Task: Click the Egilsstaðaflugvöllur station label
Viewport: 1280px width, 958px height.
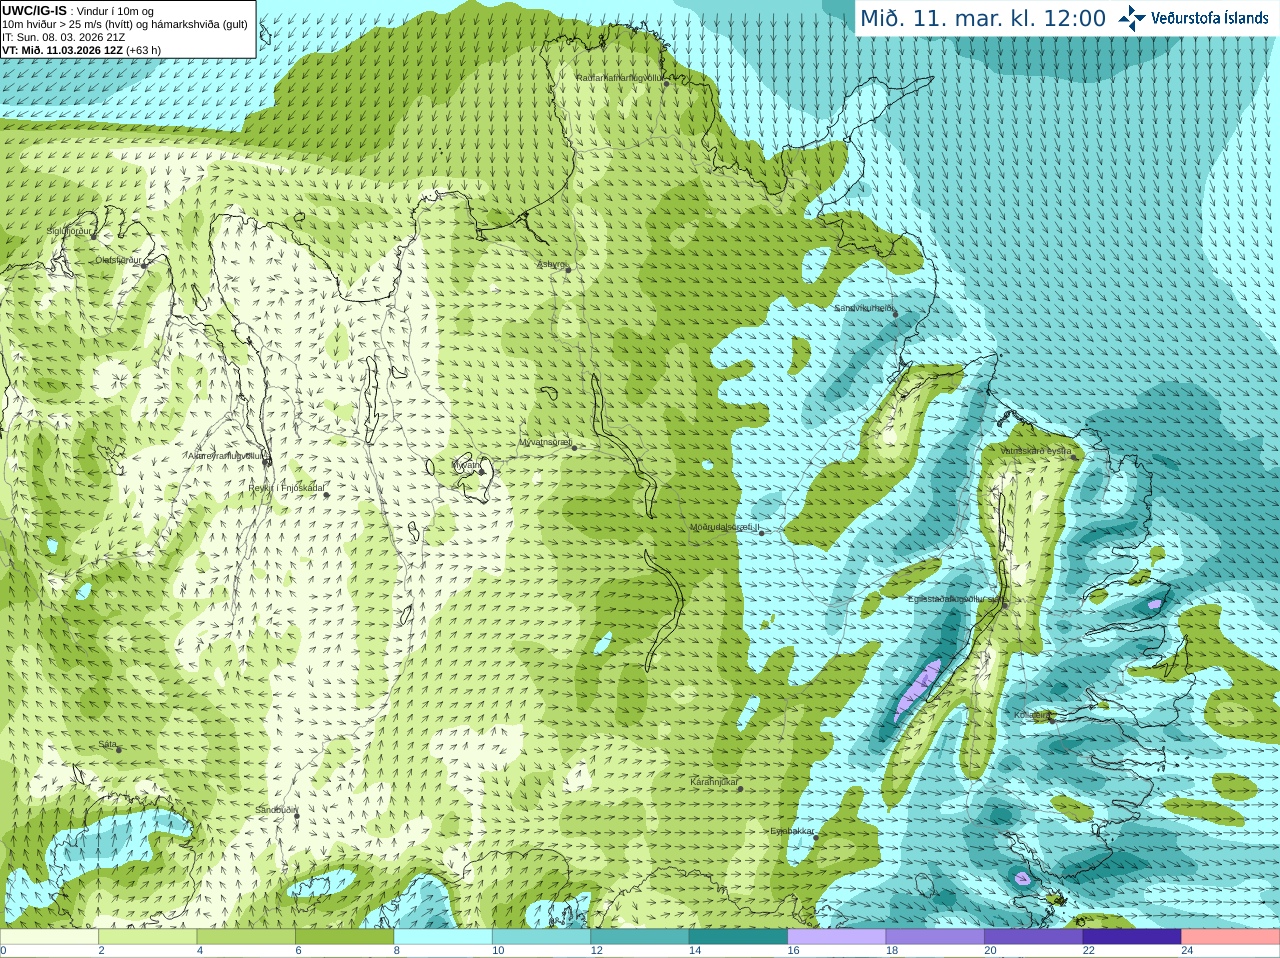Action: point(955,599)
